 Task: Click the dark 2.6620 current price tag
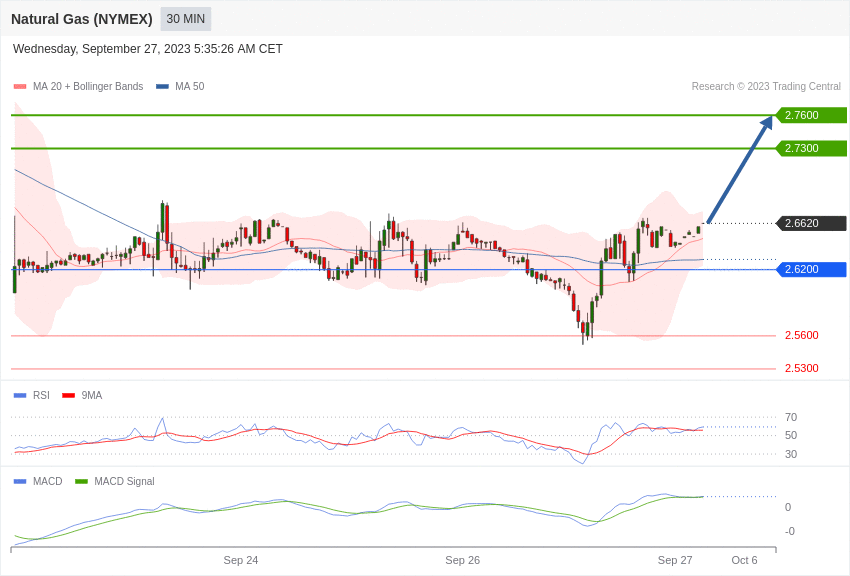coord(811,223)
